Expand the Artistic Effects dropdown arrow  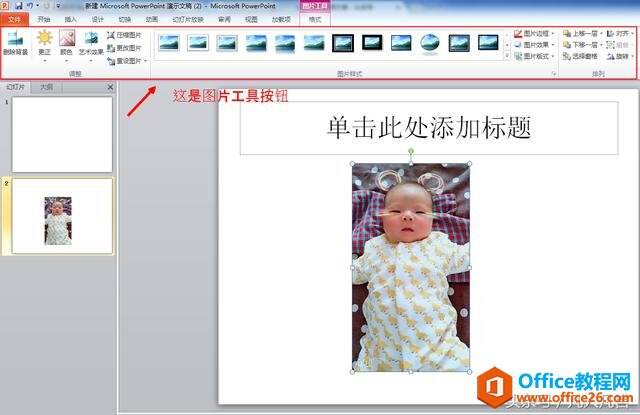point(91,61)
